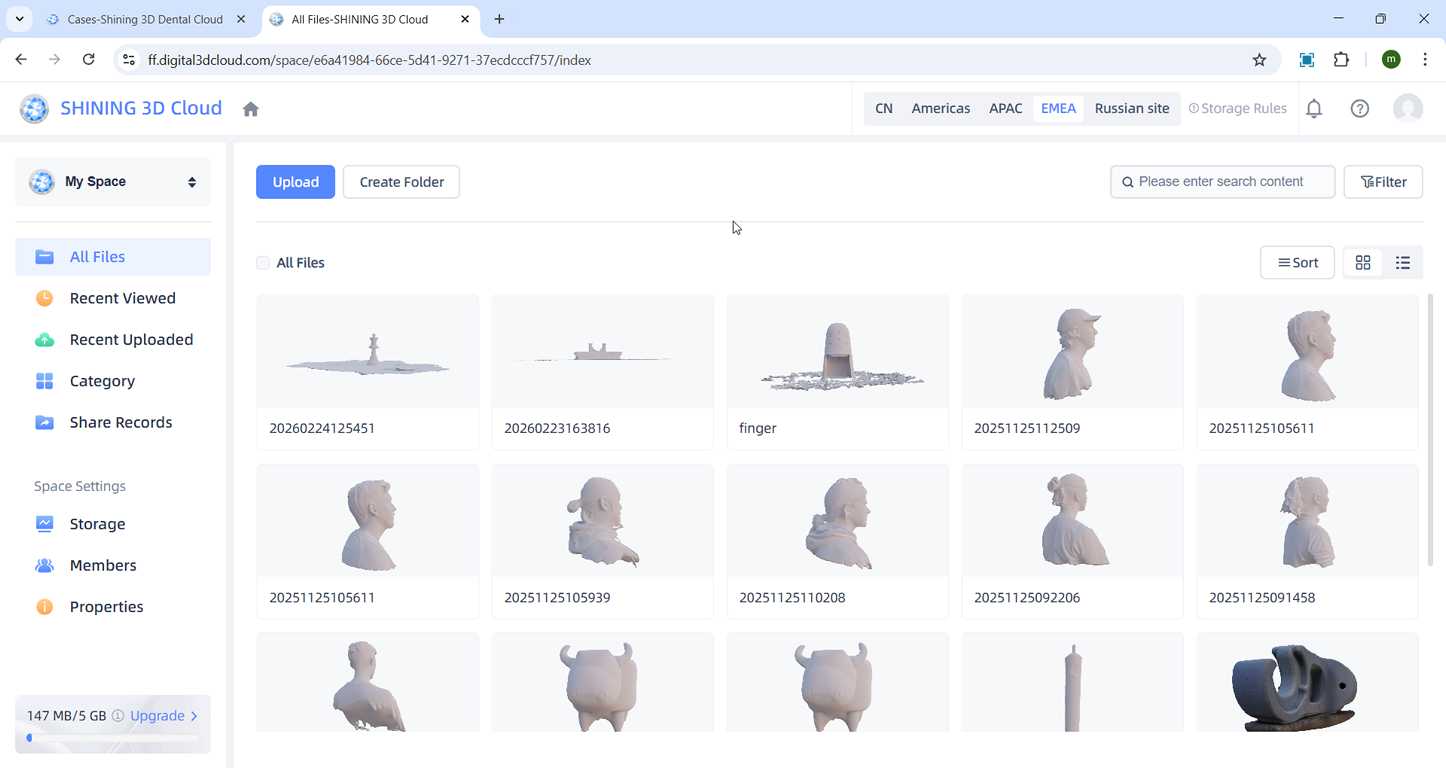This screenshot has width=1446, height=768.
Task: Open the browser extensions puzzle icon
Action: [1342, 60]
